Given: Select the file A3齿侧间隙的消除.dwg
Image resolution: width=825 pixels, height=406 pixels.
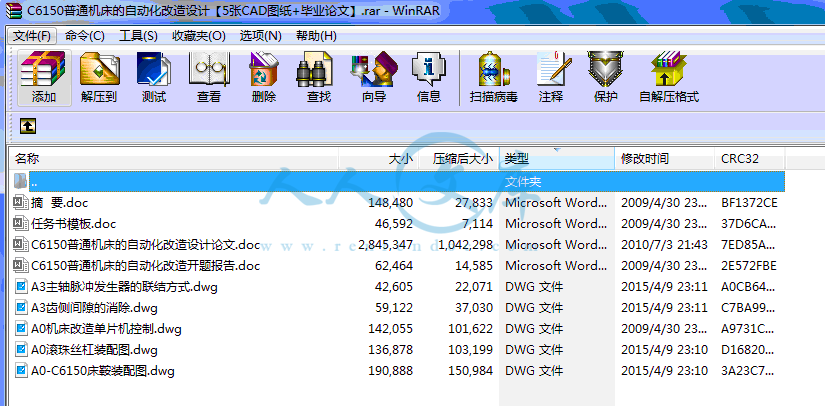Looking at the screenshot, I should pos(94,308).
